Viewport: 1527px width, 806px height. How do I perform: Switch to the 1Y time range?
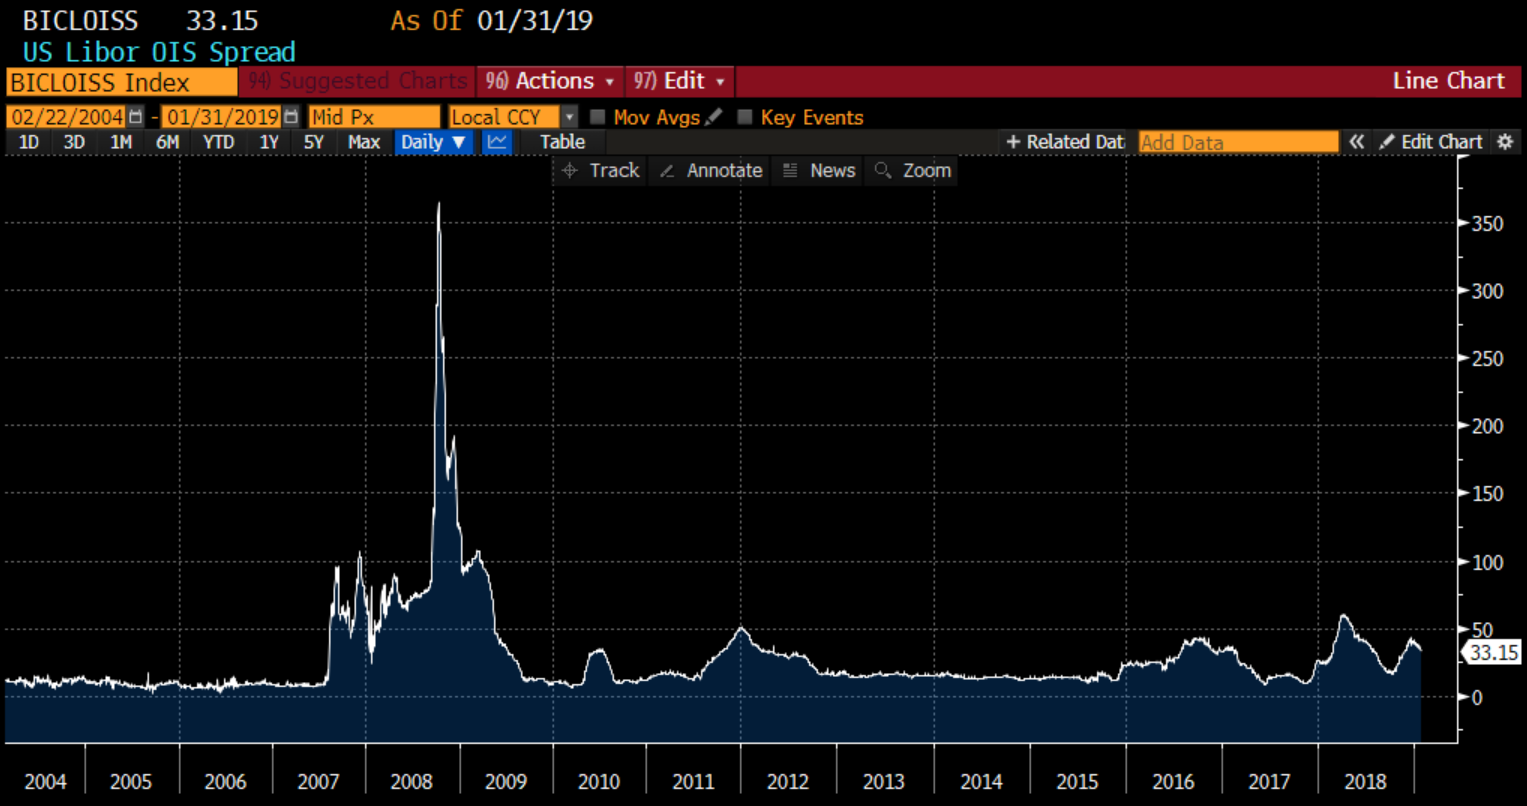[268, 142]
